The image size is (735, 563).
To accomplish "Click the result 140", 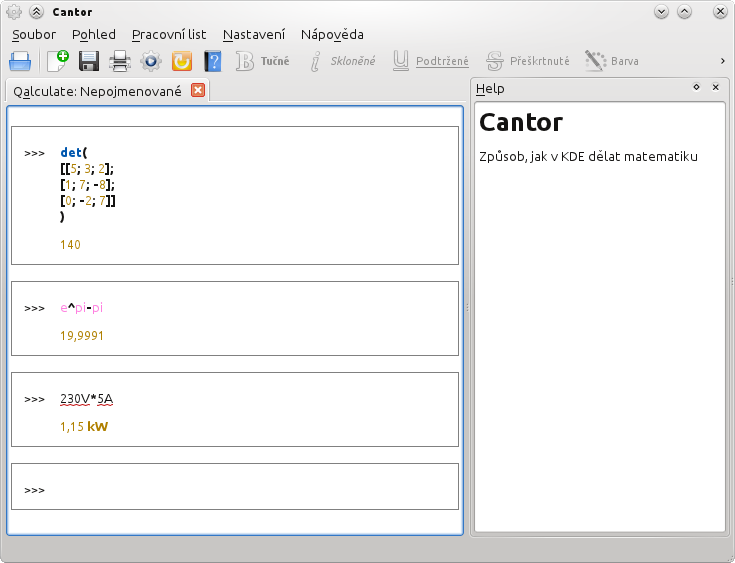I will coord(70,245).
